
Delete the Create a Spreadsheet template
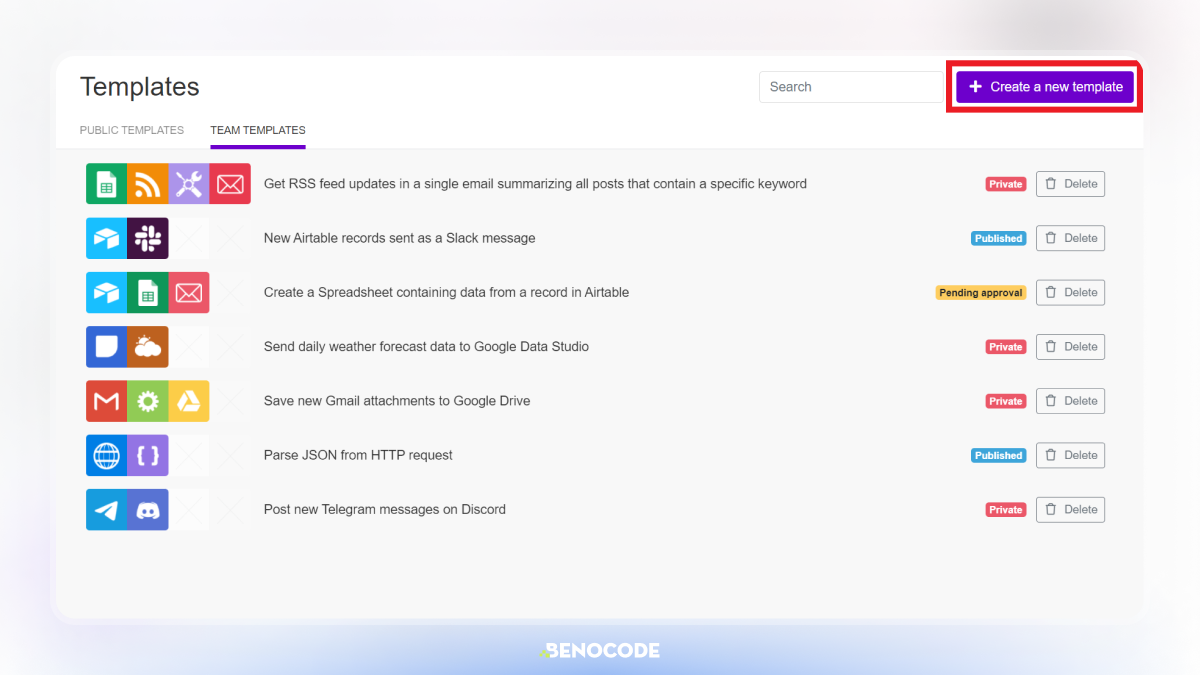point(1070,292)
